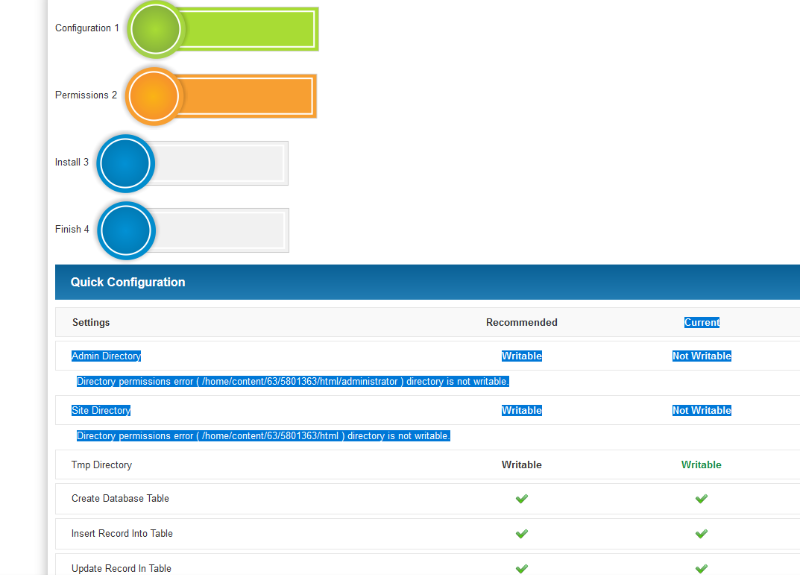The image size is (800, 575).
Task: Click recommended checkmark for Create Database Table
Action: coord(521,499)
